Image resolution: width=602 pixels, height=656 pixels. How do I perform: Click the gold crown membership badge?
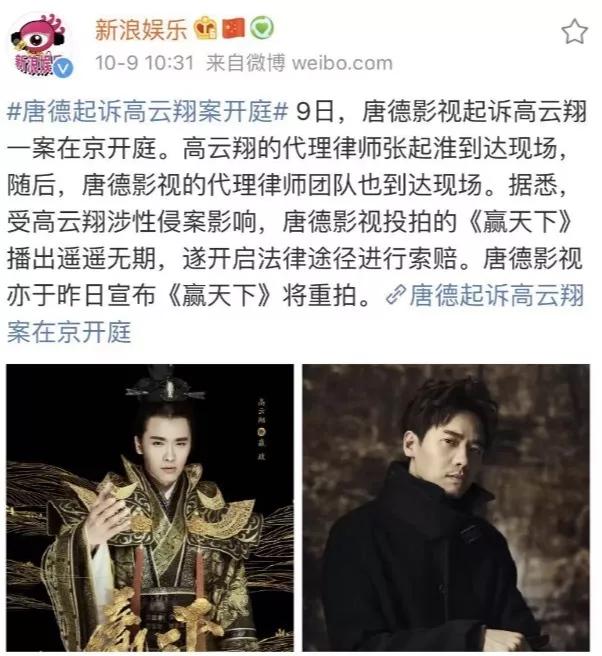206,29
